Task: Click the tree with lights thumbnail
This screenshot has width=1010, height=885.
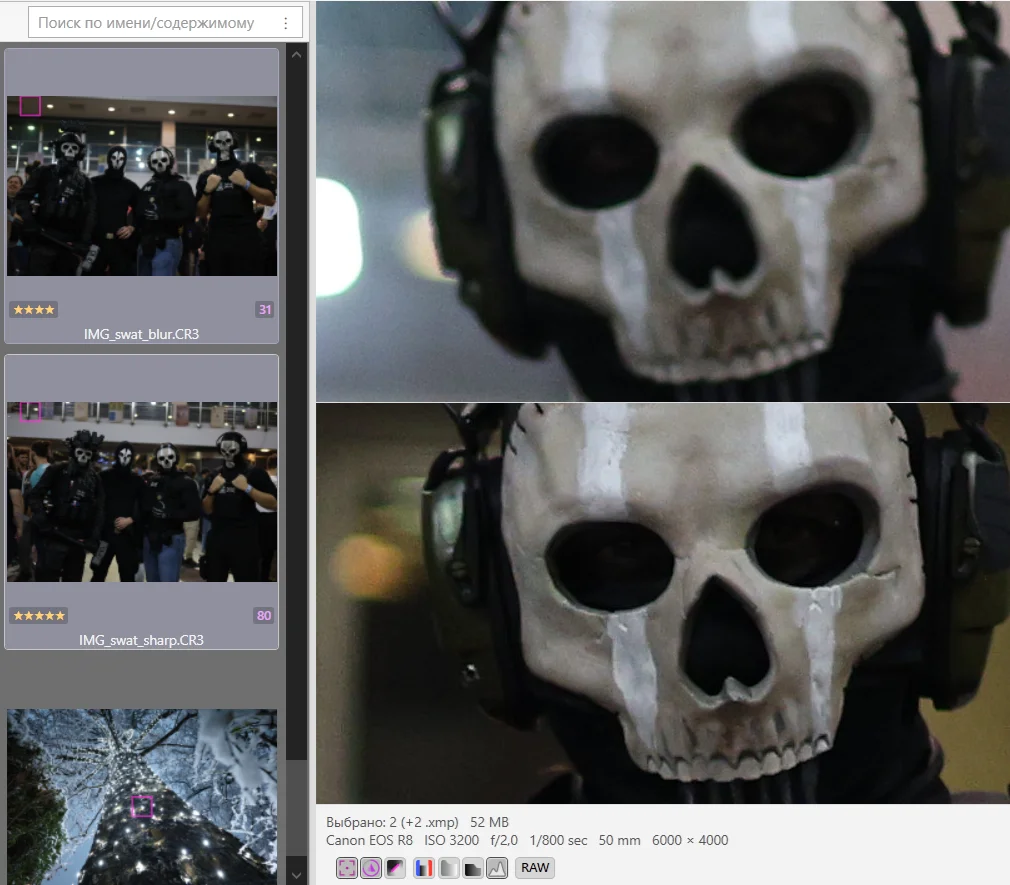Action: [142, 797]
